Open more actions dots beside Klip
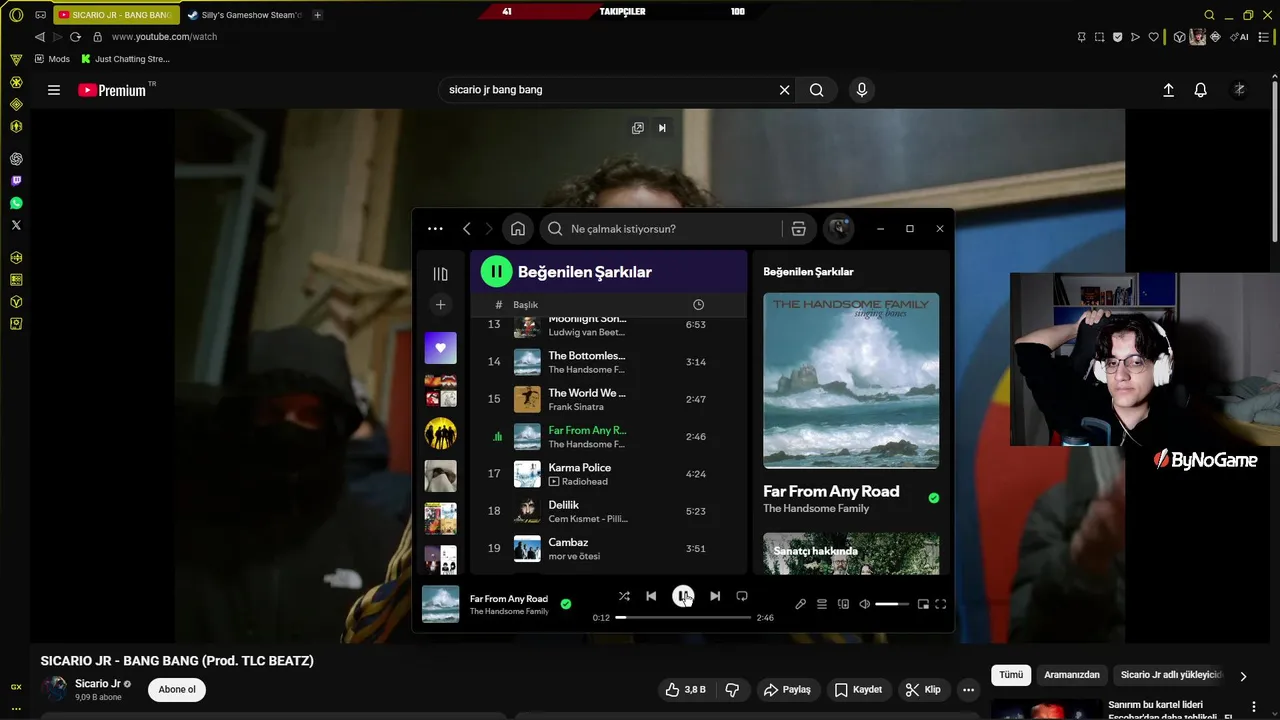Screen dimensions: 1280x720 click(x=968, y=689)
